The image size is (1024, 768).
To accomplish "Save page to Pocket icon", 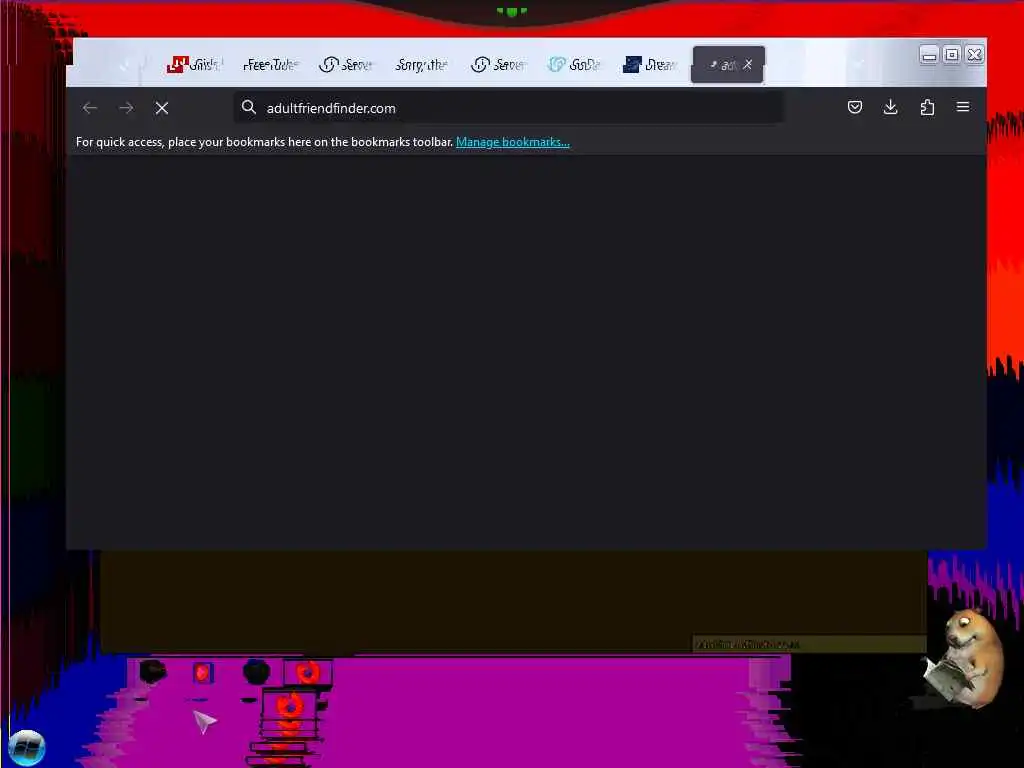I will pos(854,107).
